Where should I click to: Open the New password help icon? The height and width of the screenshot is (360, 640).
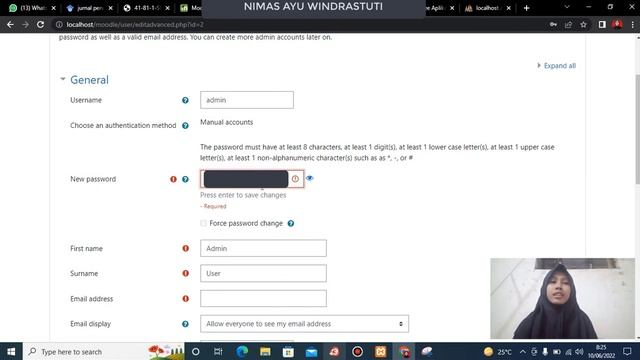[x=185, y=179]
